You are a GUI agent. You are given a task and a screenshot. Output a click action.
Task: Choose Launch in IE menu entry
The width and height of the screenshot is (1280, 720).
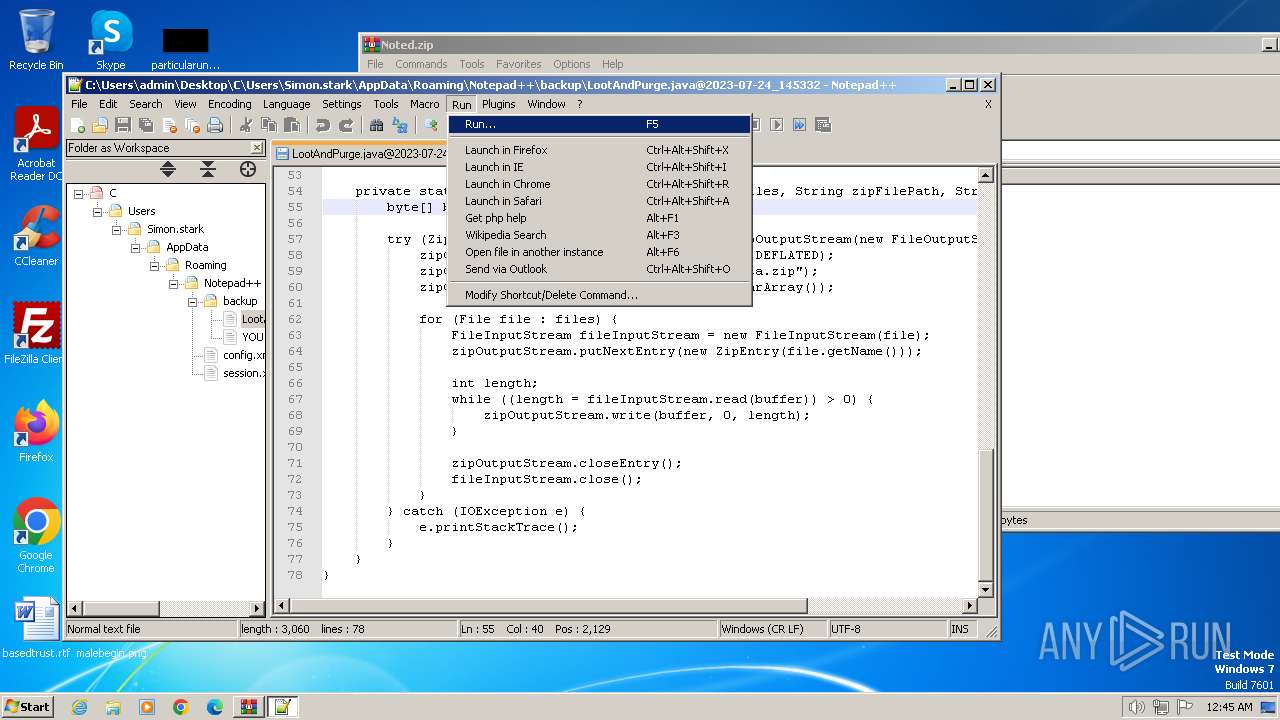[599, 167]
